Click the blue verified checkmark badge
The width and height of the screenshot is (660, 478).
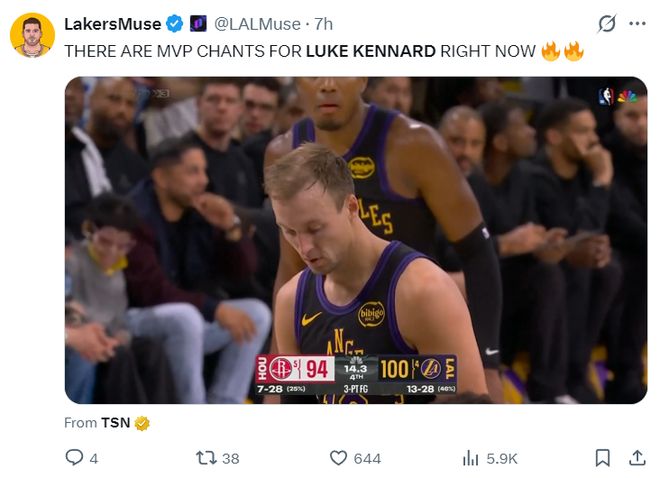174,23
